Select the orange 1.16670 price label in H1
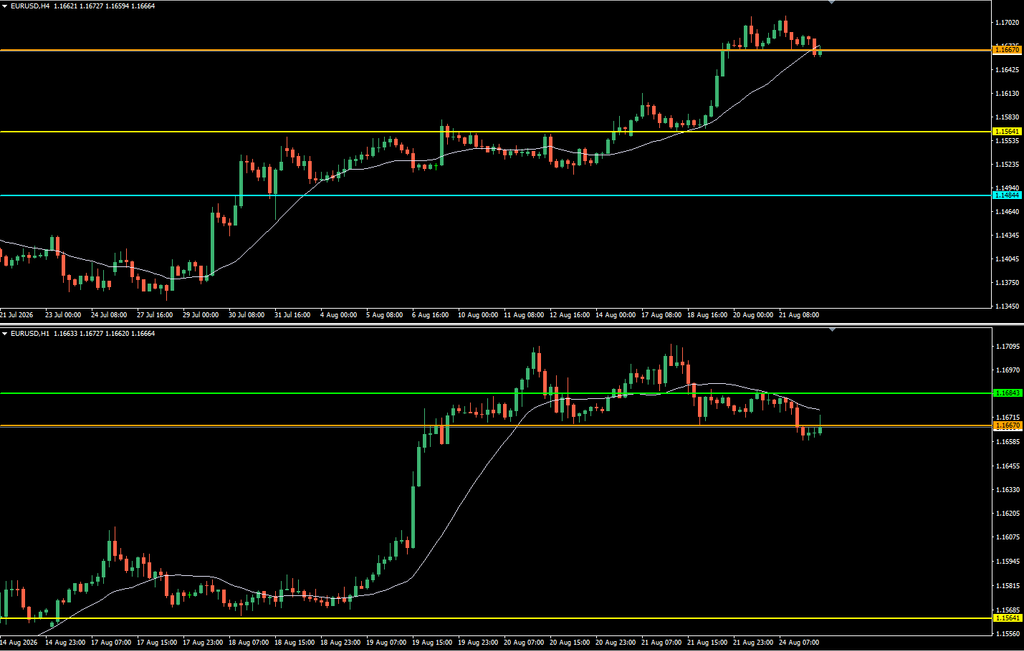This screenshot has width=1024, height=651. (x=1006, y=425)
